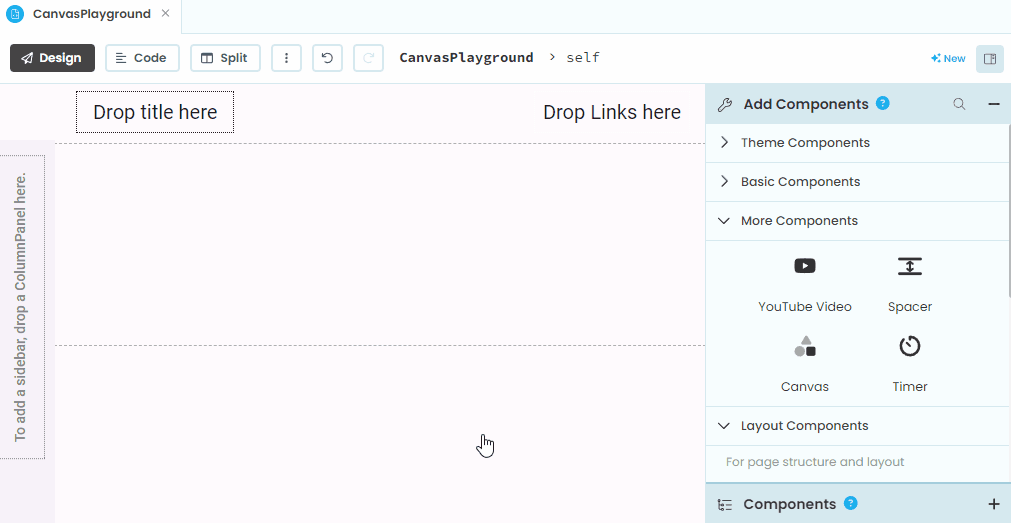
Task: Click the Drop Links here slot
Action: (x=612, y=112)
